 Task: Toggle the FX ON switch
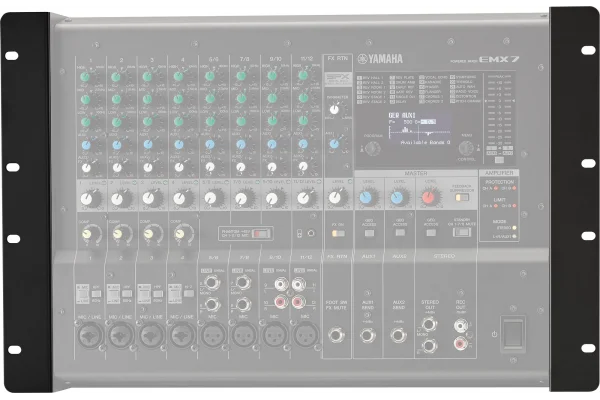[x=338, y=233]
